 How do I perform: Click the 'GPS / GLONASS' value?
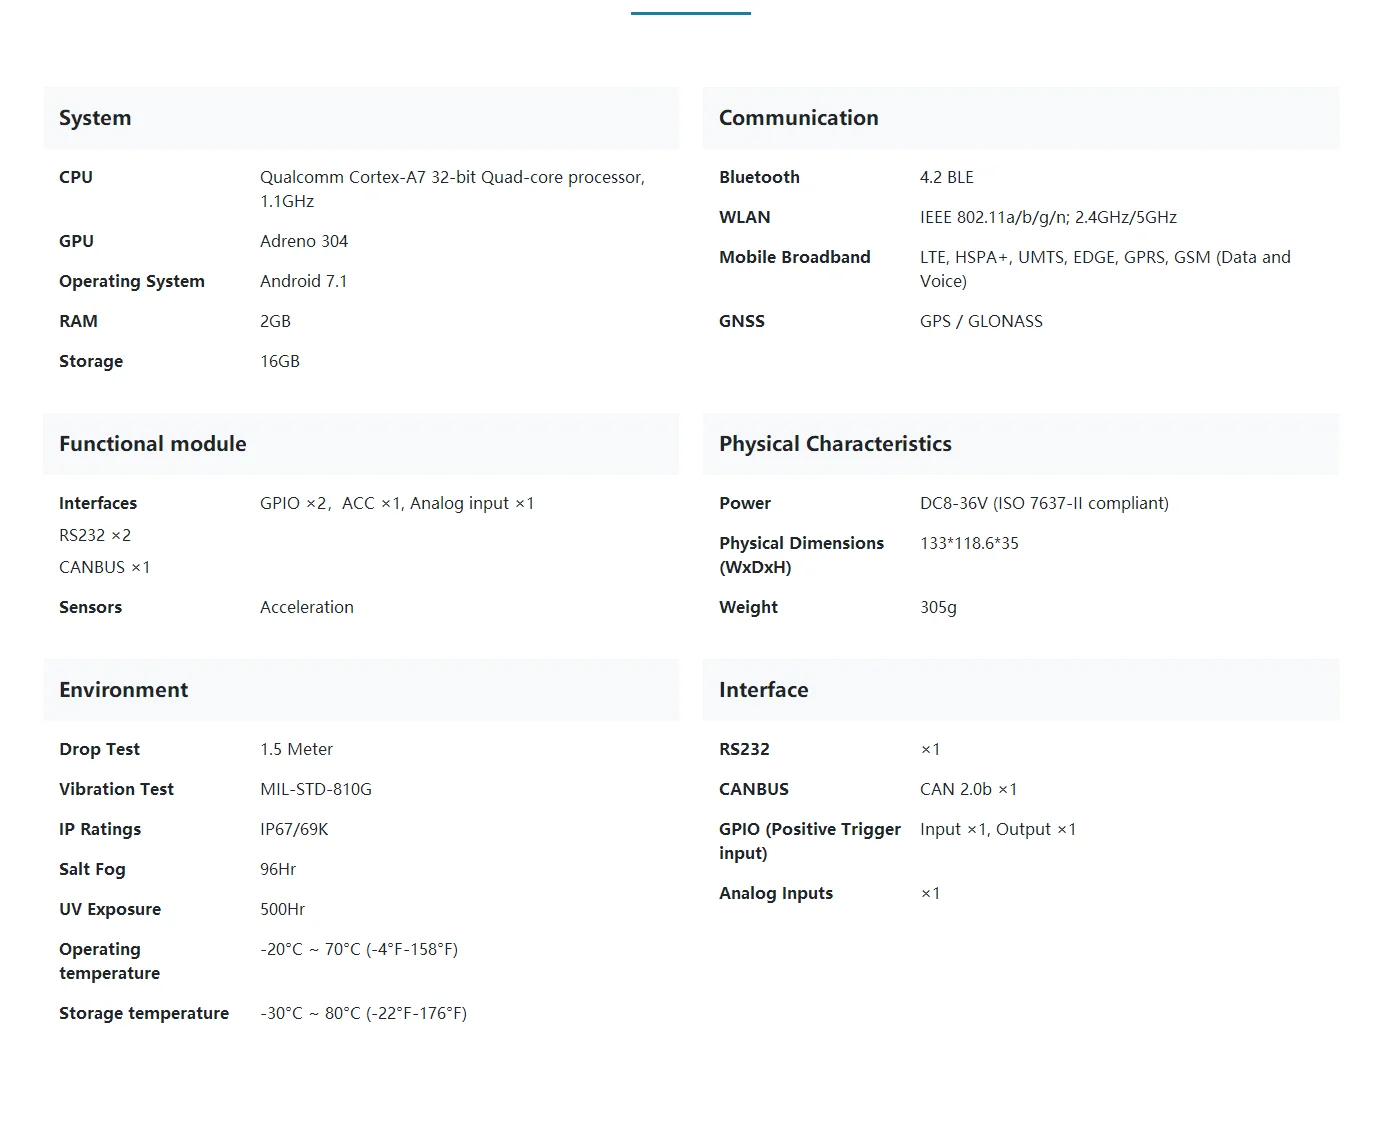coord(981,321)
